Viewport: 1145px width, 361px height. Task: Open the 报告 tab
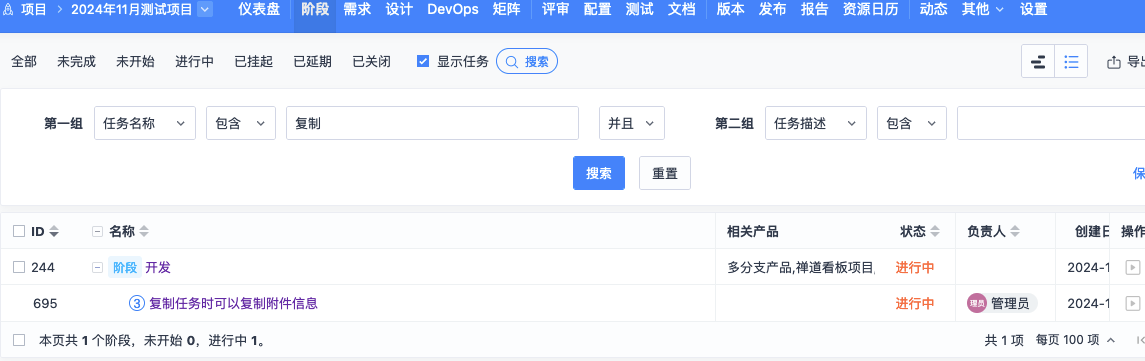click(814, 10)
